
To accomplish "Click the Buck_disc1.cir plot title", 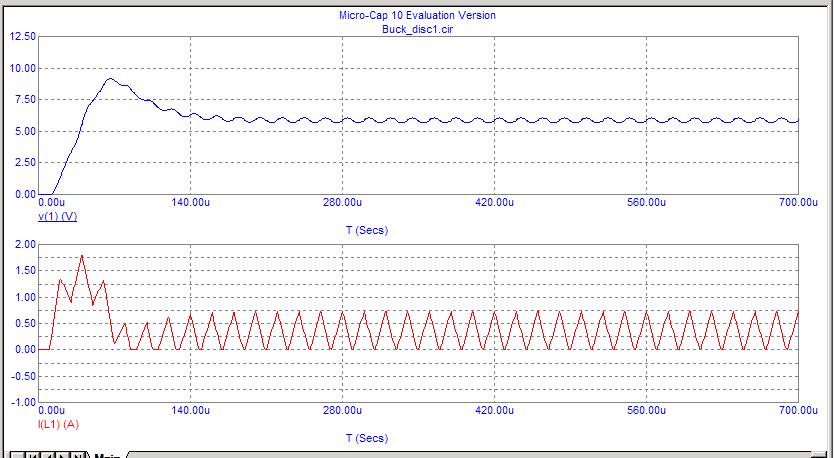I will (x=417, y=29).
